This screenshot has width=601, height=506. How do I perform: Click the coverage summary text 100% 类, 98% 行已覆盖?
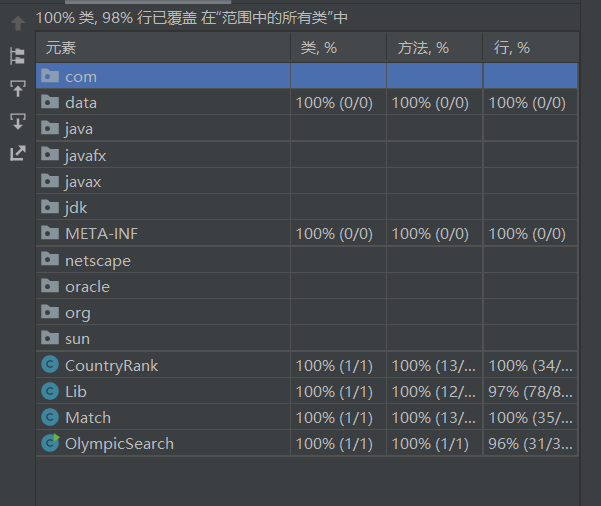(116, 18)
